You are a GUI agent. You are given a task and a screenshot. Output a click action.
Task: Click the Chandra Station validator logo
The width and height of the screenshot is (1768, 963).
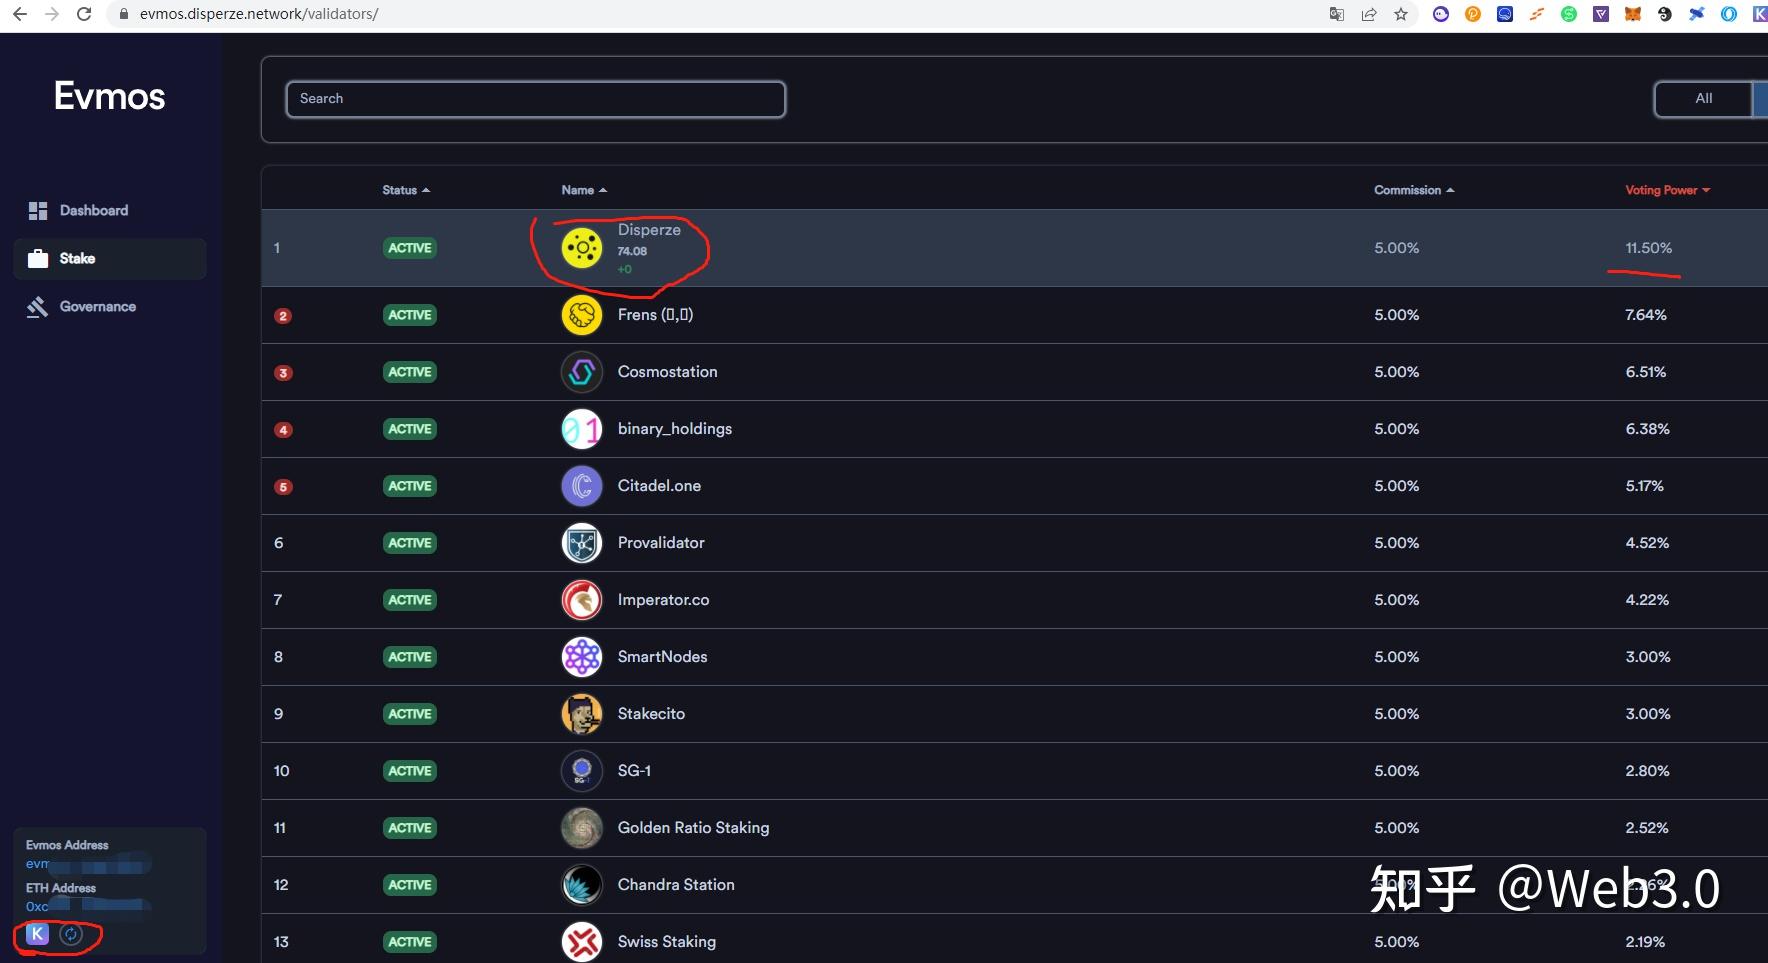pos(582,885)
